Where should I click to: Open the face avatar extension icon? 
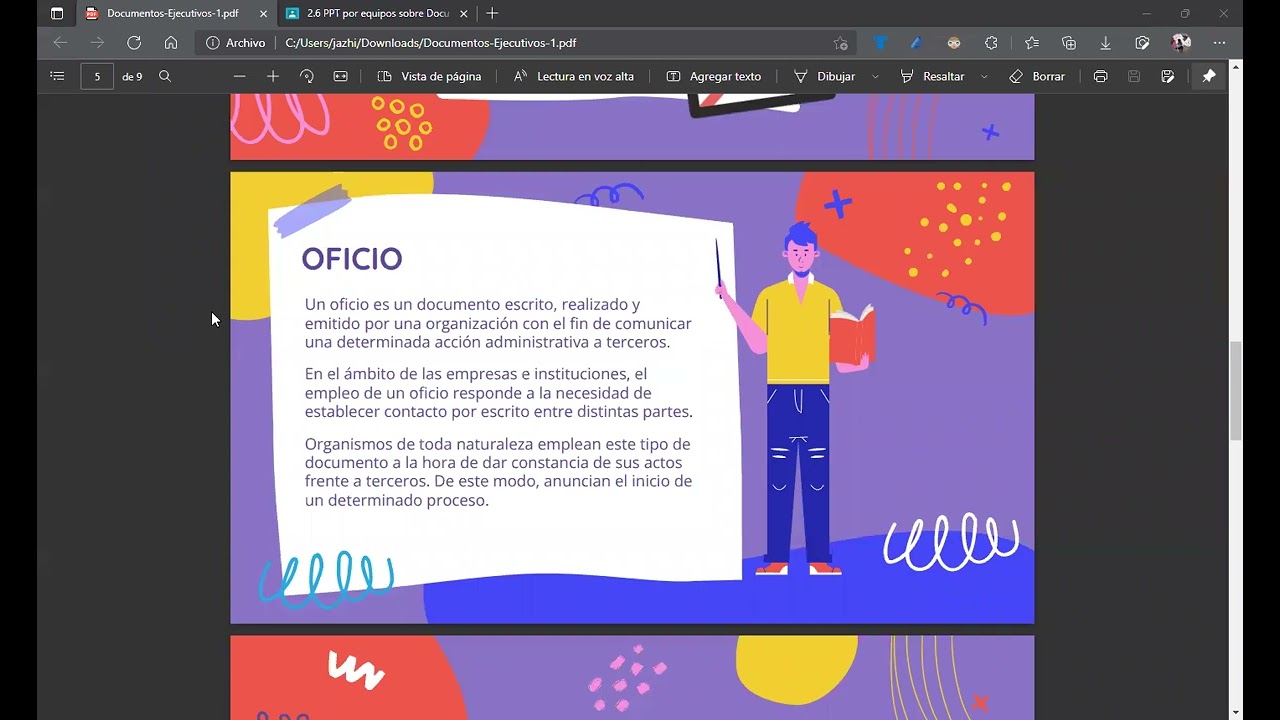coord(954,43)
